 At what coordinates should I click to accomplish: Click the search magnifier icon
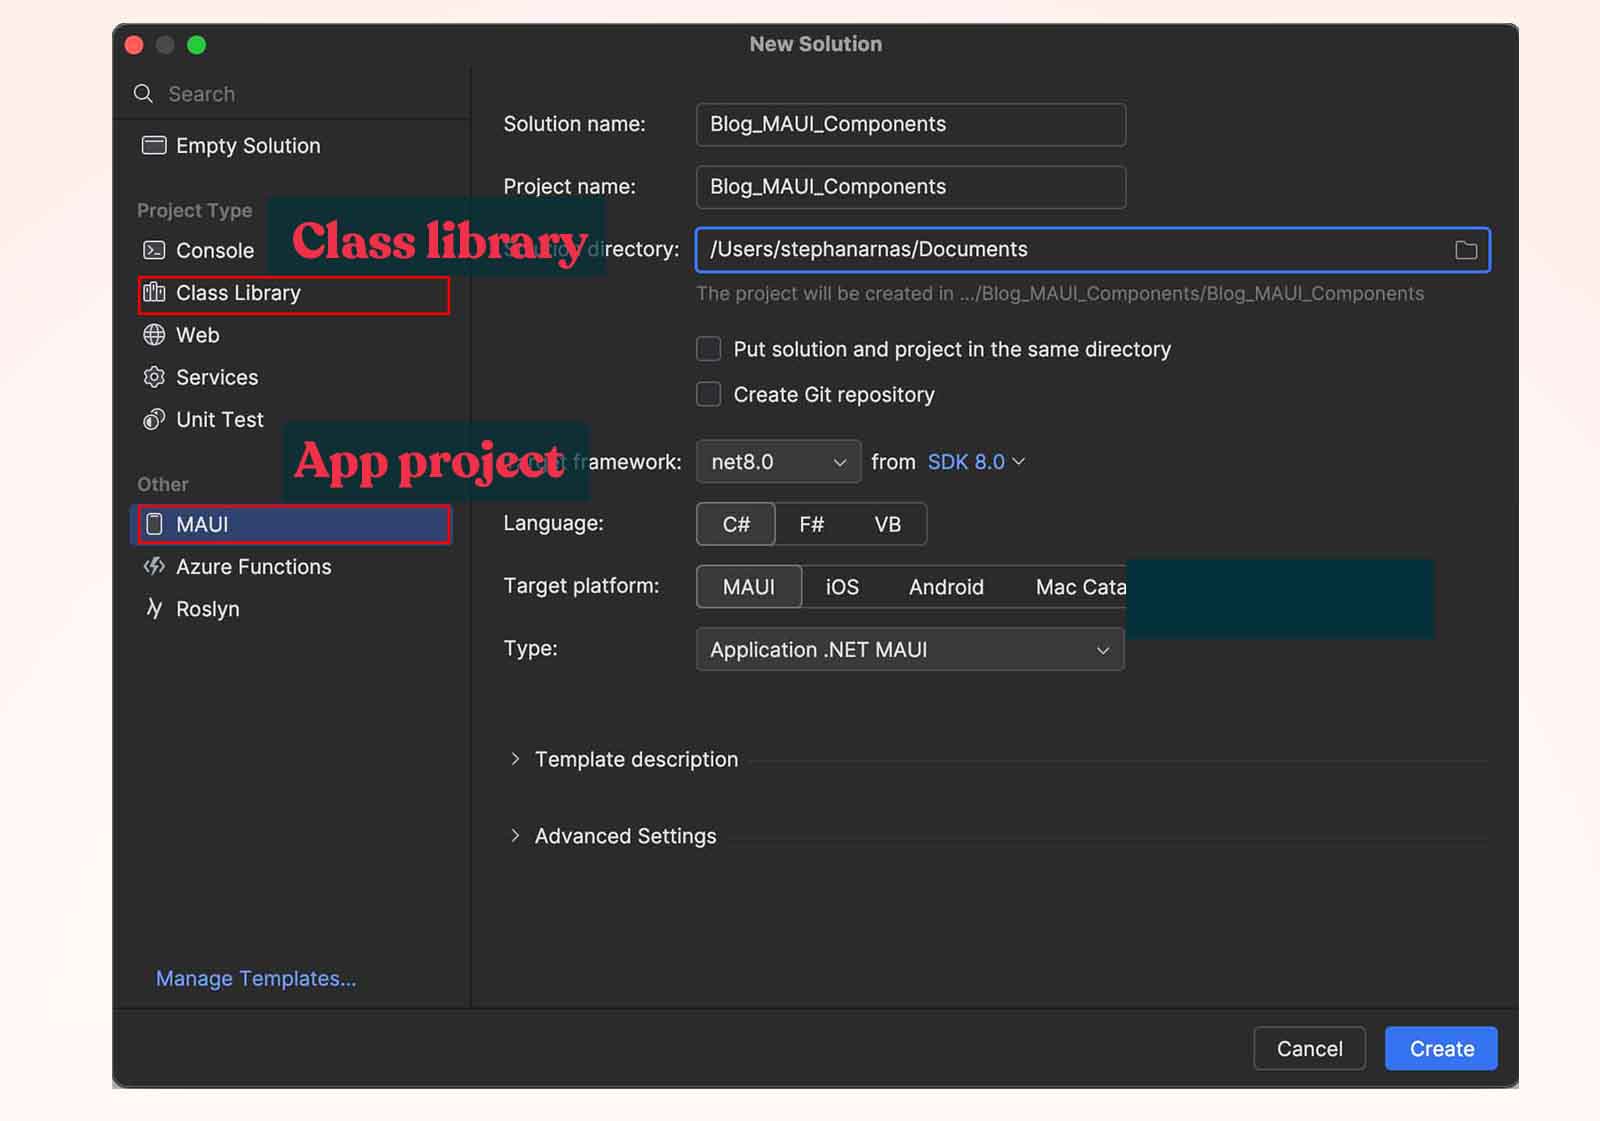coord(144,94)
